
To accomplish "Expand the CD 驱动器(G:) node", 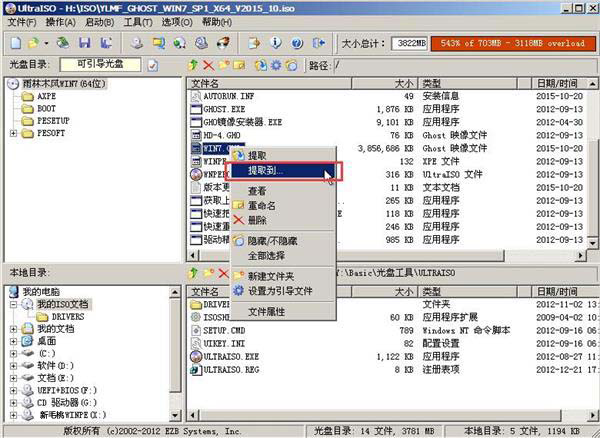I will tap(13, 403).
